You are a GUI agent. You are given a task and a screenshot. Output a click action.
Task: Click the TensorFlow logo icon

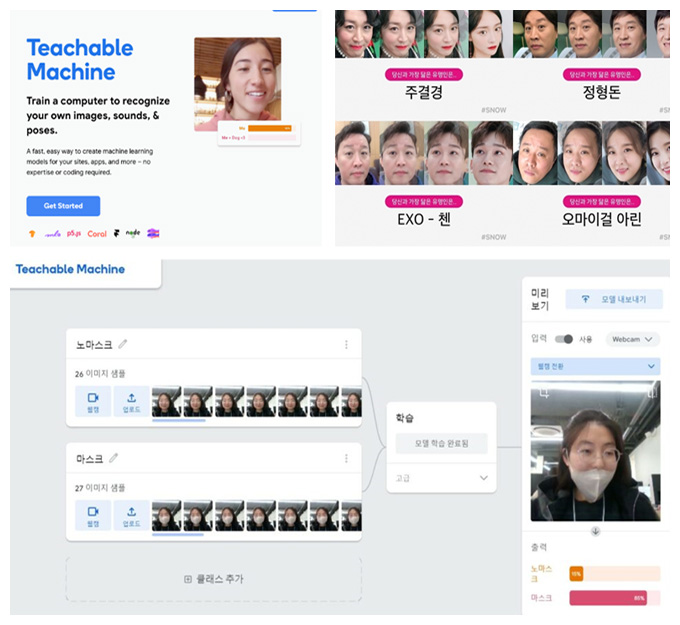click(32, 234)
